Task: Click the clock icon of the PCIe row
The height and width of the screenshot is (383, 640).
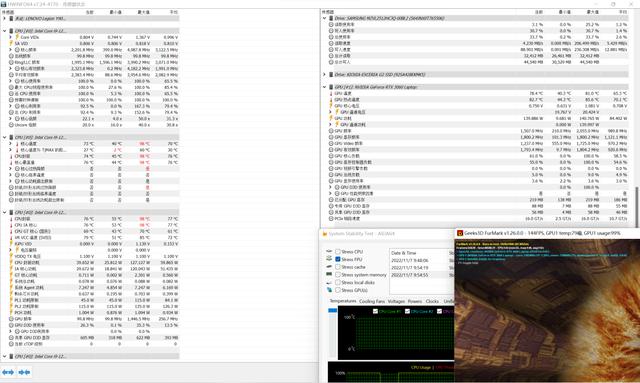Action: [x=331, y=218]
